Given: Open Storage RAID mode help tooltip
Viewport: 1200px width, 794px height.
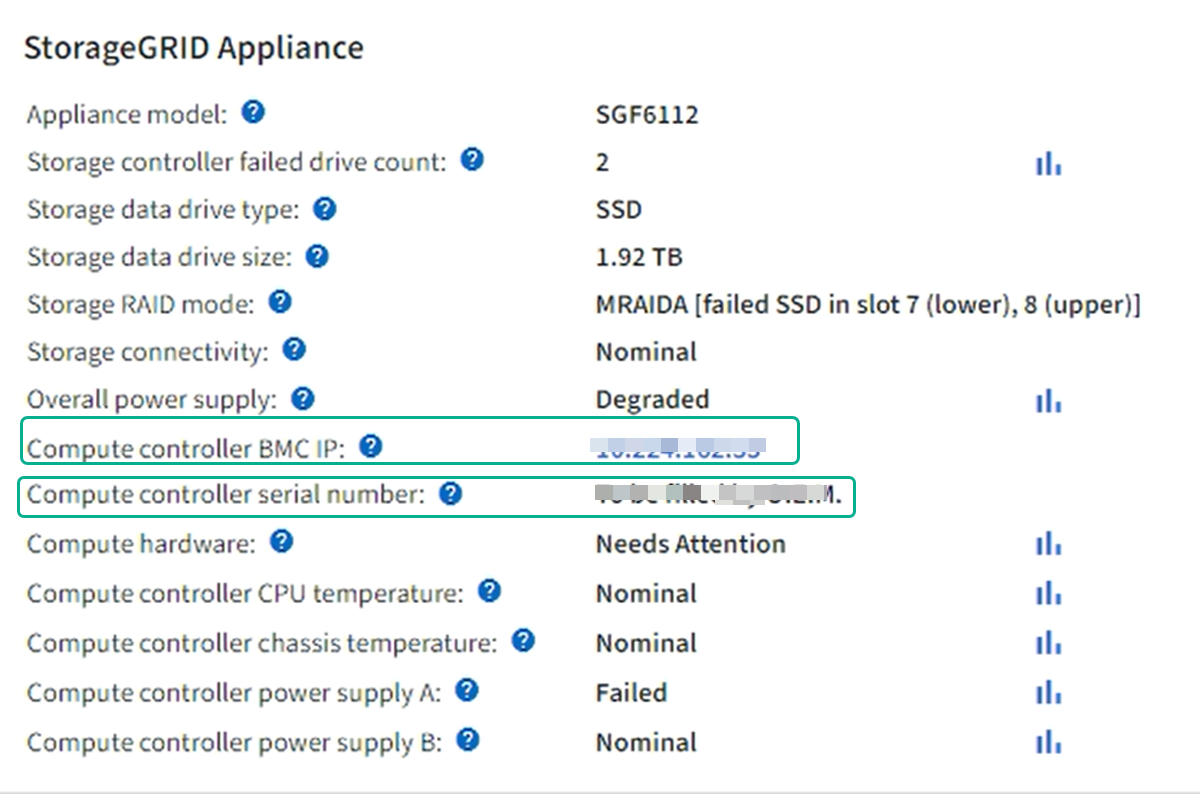Looking at the screenshot, I should click(x=280, y=302).
